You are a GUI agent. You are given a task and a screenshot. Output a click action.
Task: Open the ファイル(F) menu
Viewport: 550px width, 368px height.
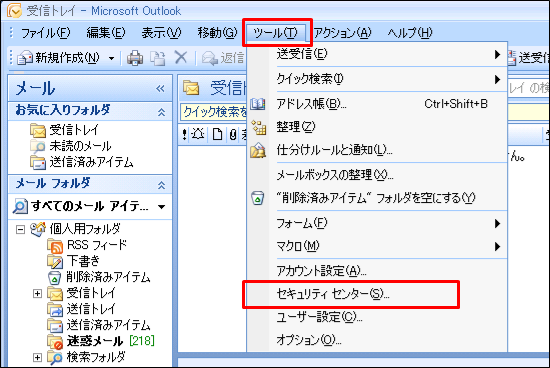46,33
